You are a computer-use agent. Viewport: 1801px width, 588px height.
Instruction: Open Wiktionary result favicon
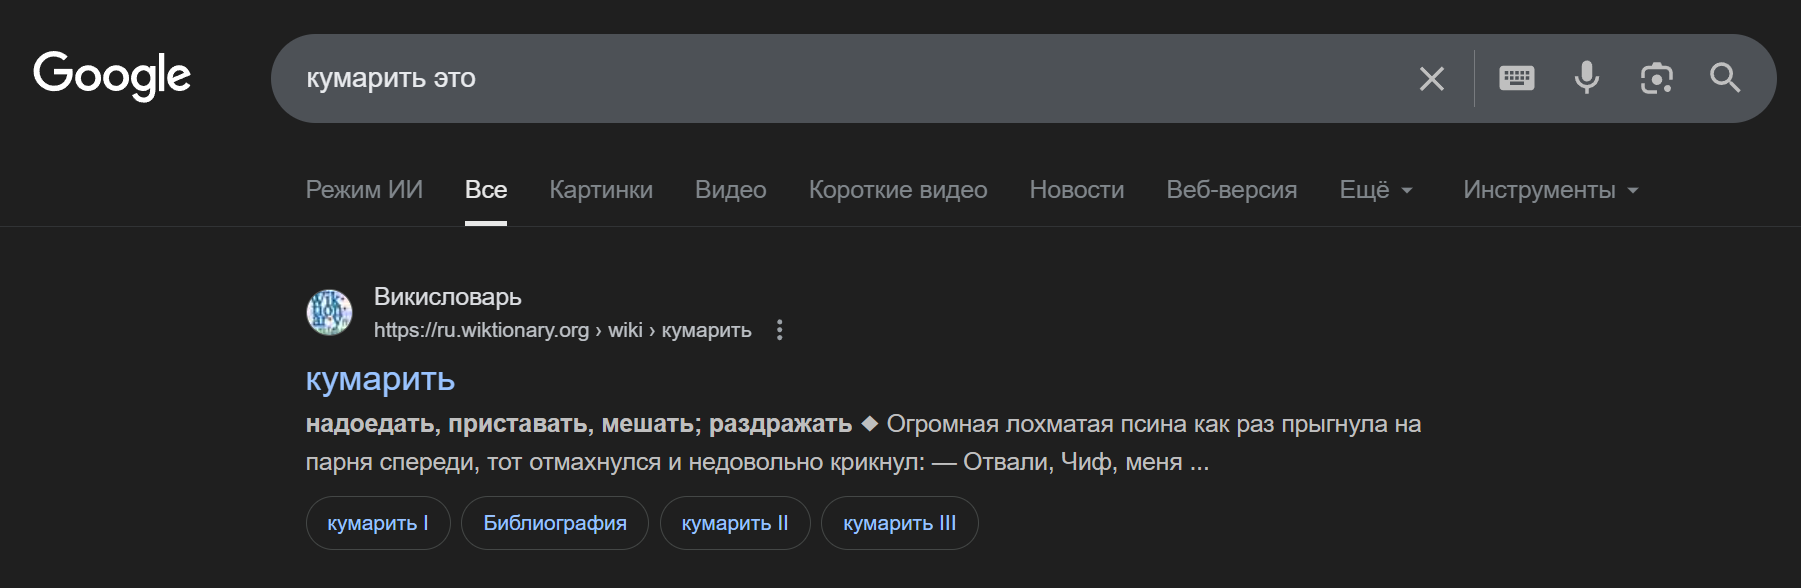(x=329, y=312)
